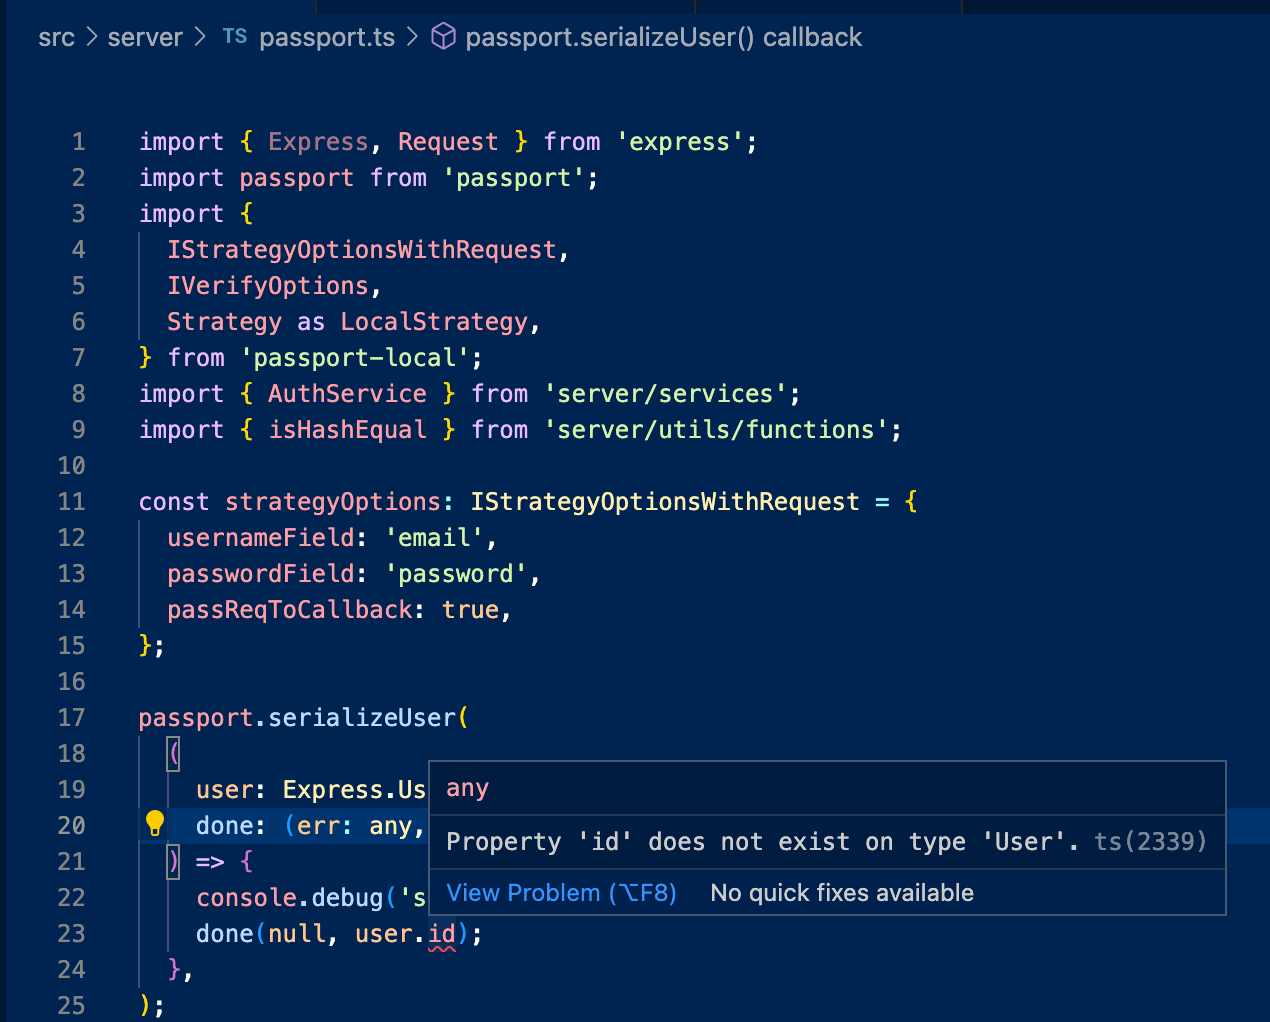Click the 'any' type in the hover tooltip

tap(467, 788)
